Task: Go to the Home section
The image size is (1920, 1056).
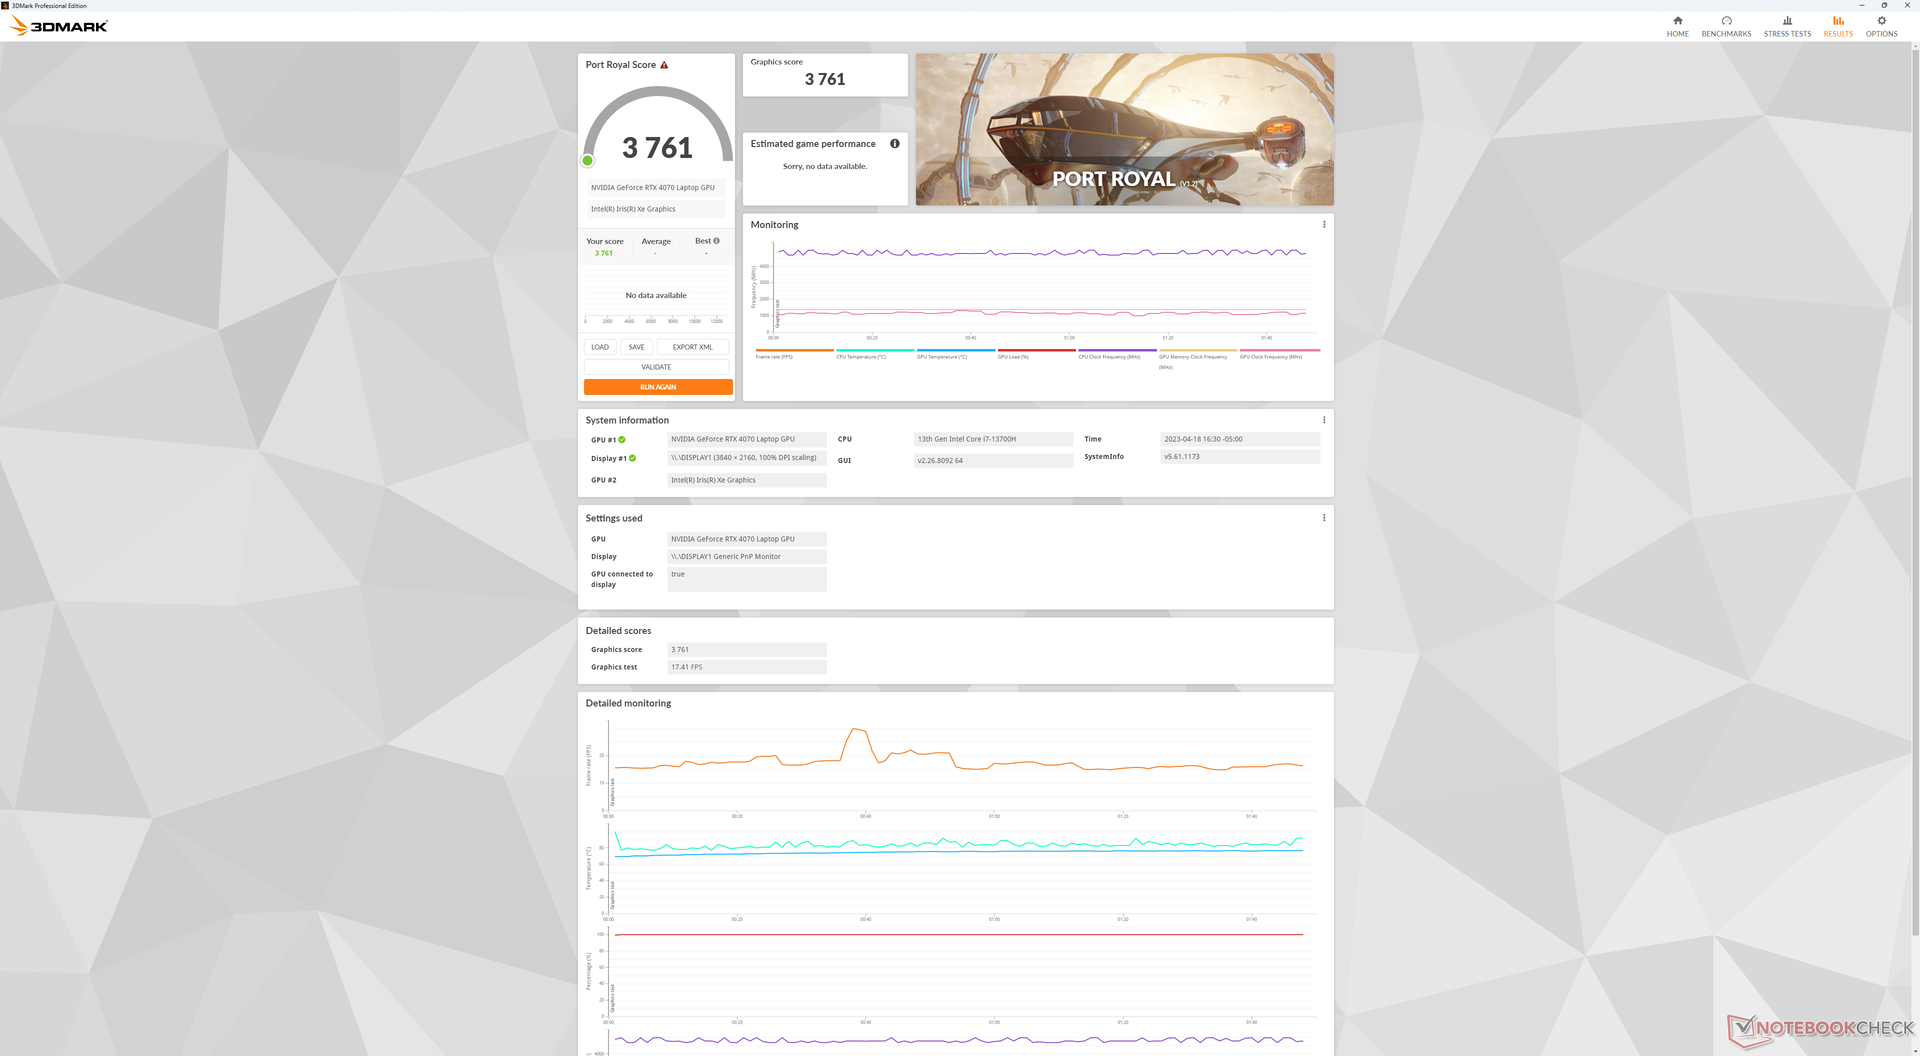Action: coord(1677,26)
